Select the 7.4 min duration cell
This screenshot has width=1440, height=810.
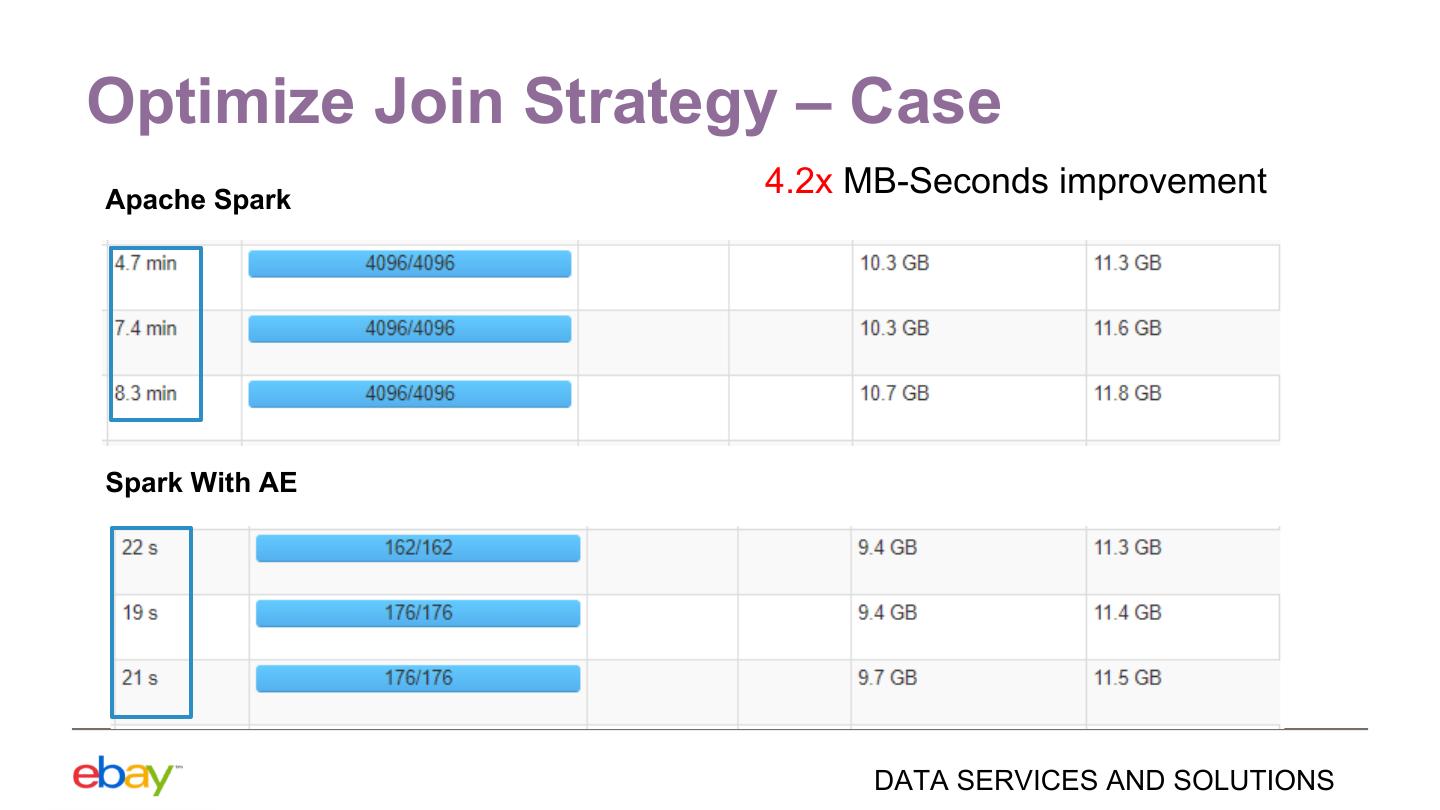point(146,329)
